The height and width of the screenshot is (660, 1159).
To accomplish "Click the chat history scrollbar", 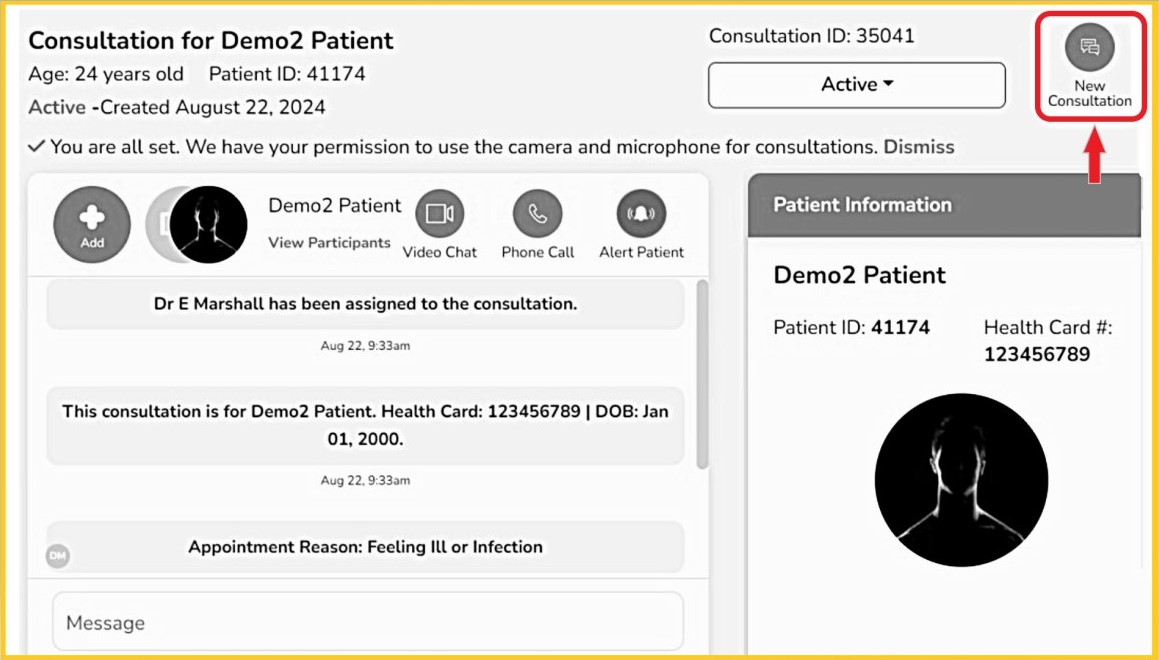I will point(702,375).
